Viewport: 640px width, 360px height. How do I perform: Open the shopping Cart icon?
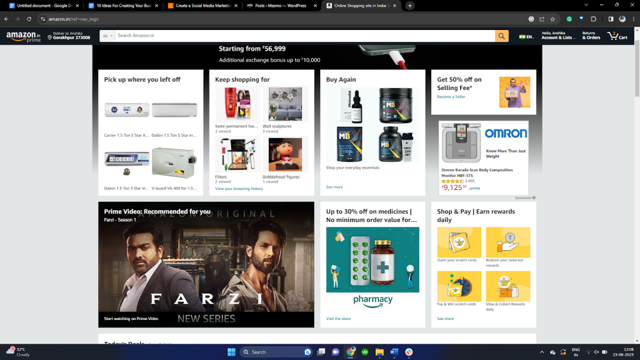[617, 36]
